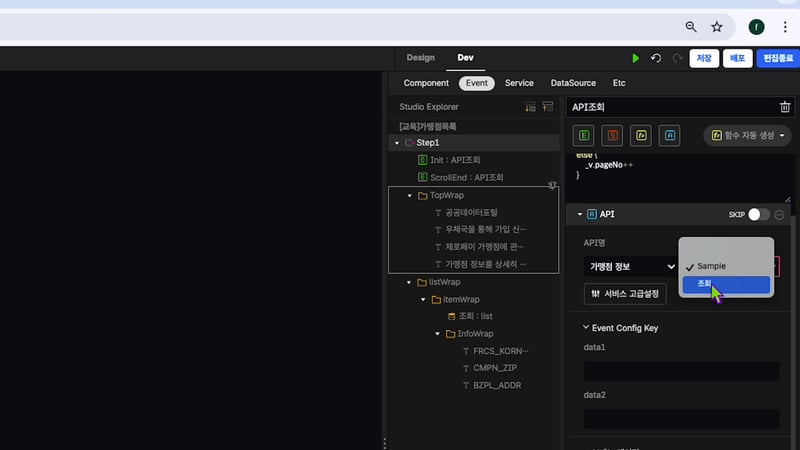Click the data2 input field
The height and width of the screenshot is (450, 800).
point(682,419)
